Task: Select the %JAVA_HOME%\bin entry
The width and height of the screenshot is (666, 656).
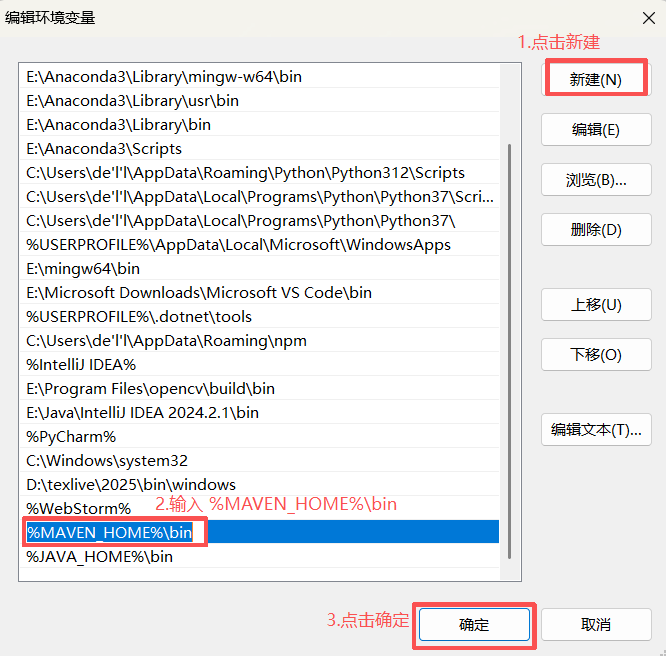Action: click(x=260, y=557)
